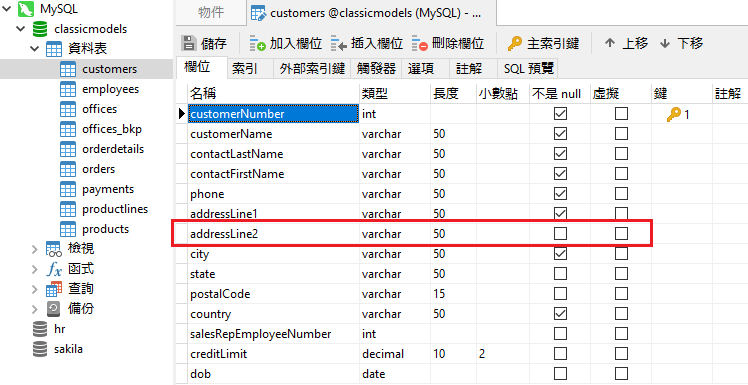The height and width of the screenshot is (385, 748).
Task: Select the customers @classicmodels editor tab
Action: (x=372, y=13)
